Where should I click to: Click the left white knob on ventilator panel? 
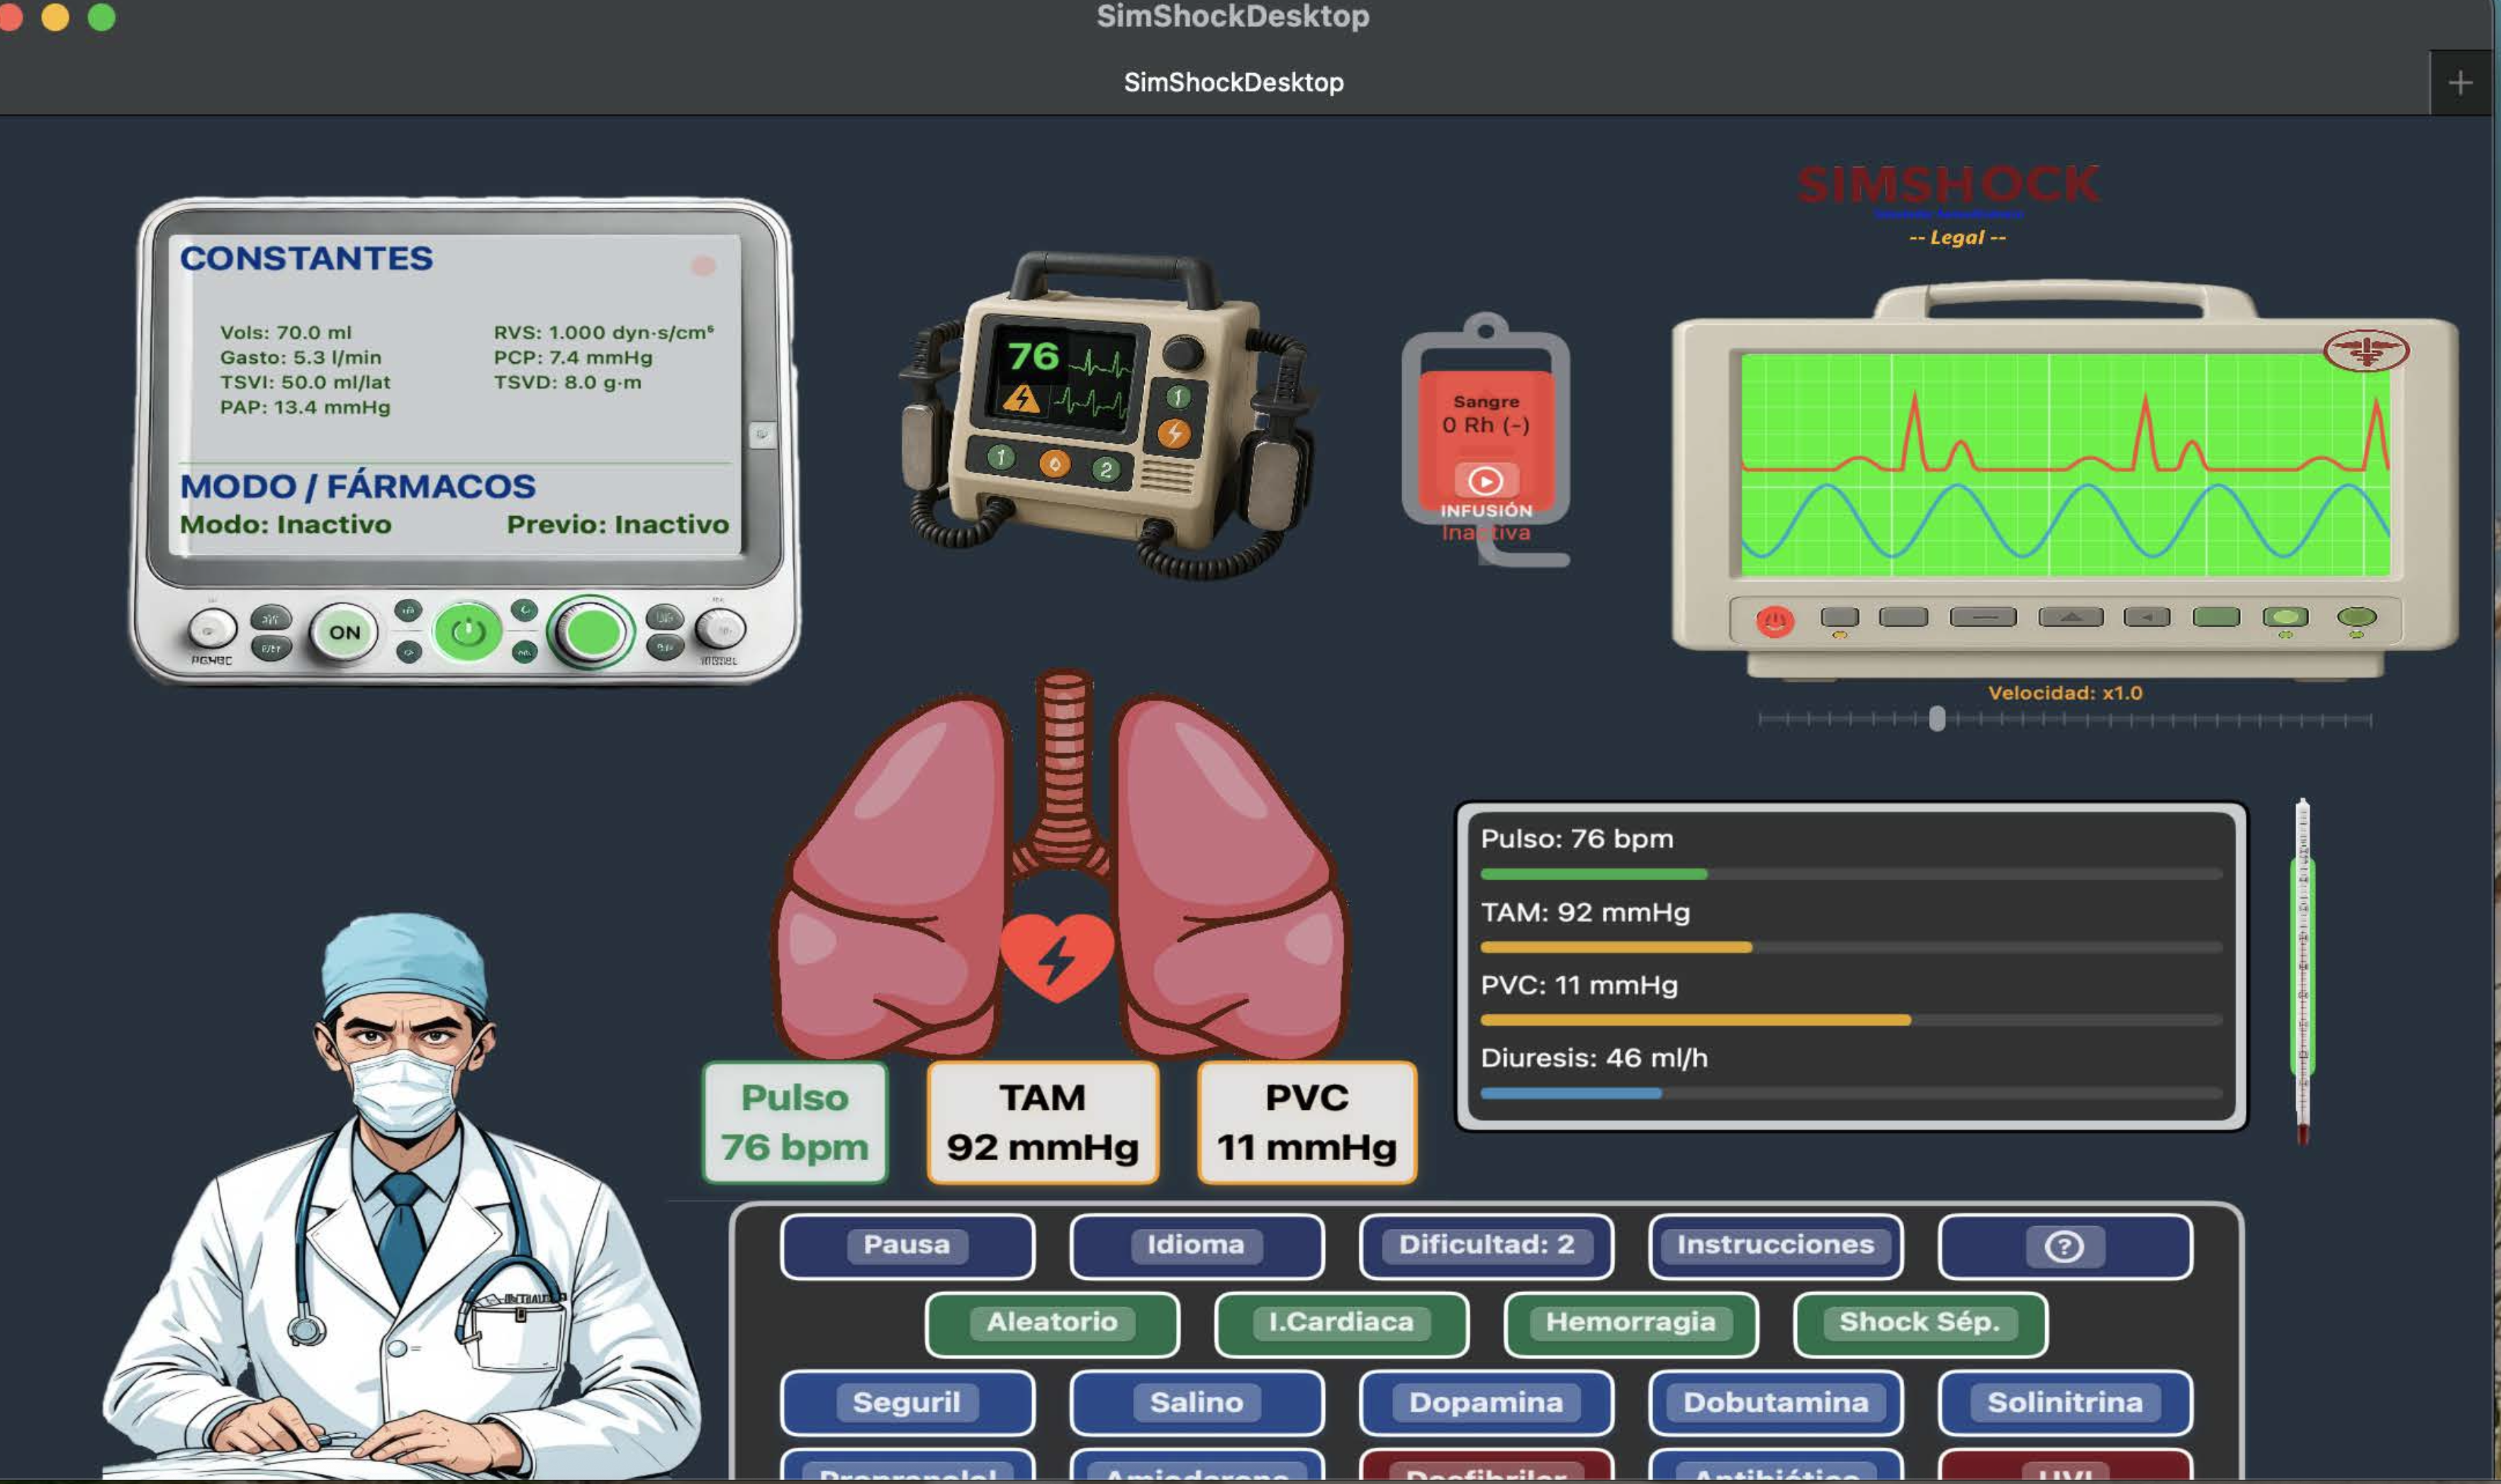click(x=211, y=630)
